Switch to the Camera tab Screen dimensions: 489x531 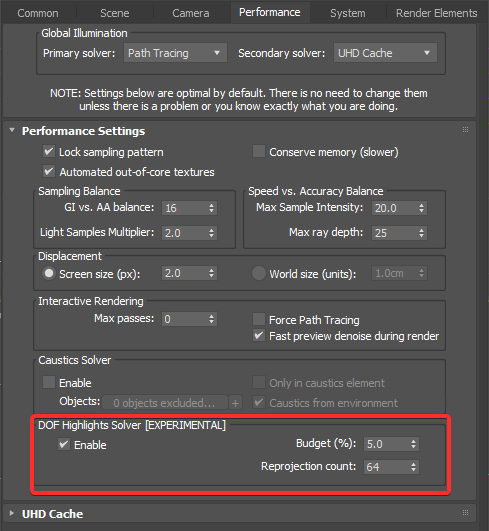(x=191, y=13)
